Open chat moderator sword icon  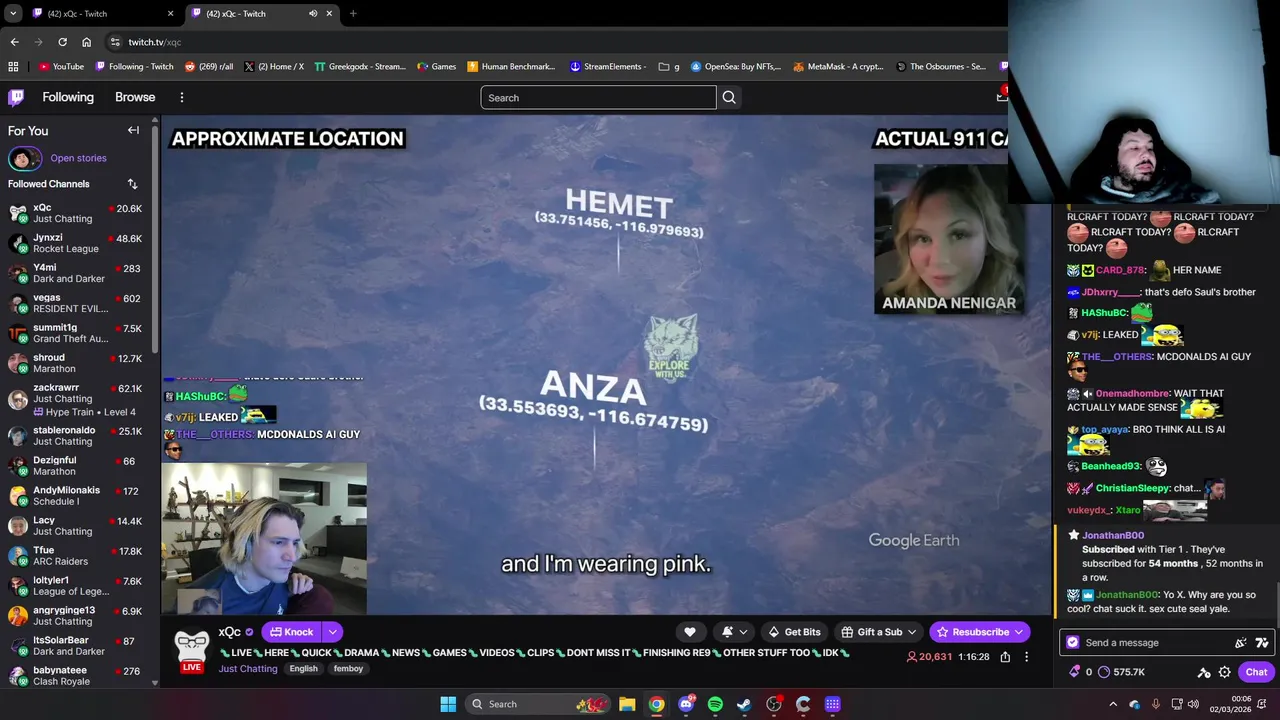pyautogui.click(x=1204, y=672)
